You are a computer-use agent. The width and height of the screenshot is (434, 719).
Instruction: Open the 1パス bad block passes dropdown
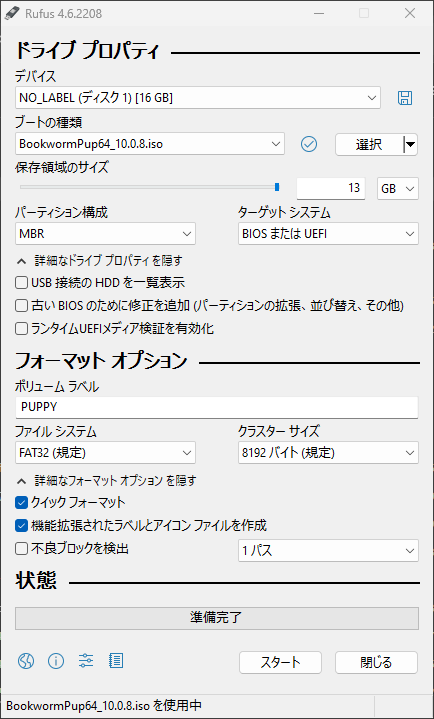[x=328, y=550]
